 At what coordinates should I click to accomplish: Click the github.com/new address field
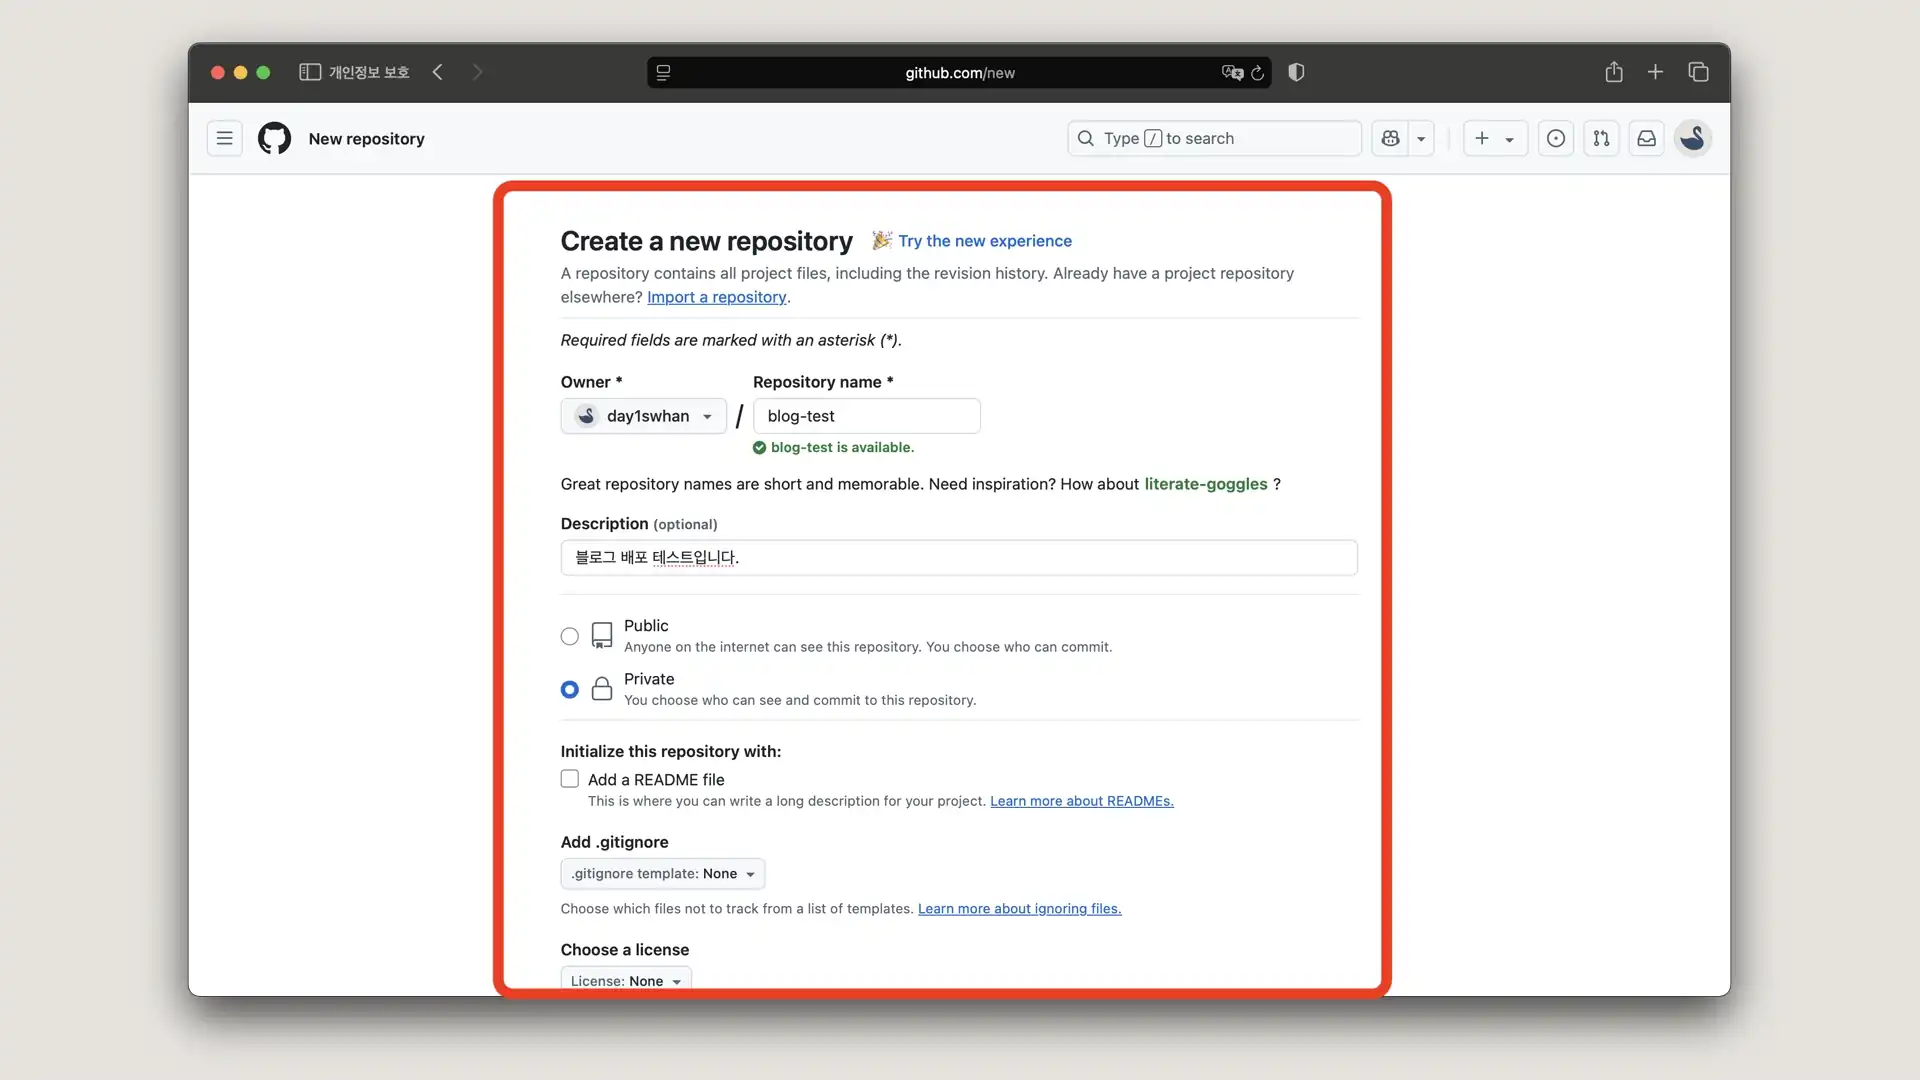(959, 72)
